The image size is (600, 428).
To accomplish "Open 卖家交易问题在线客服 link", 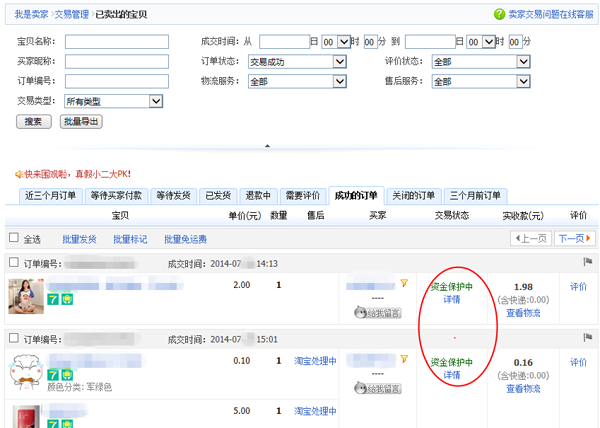I will point(551,15).
